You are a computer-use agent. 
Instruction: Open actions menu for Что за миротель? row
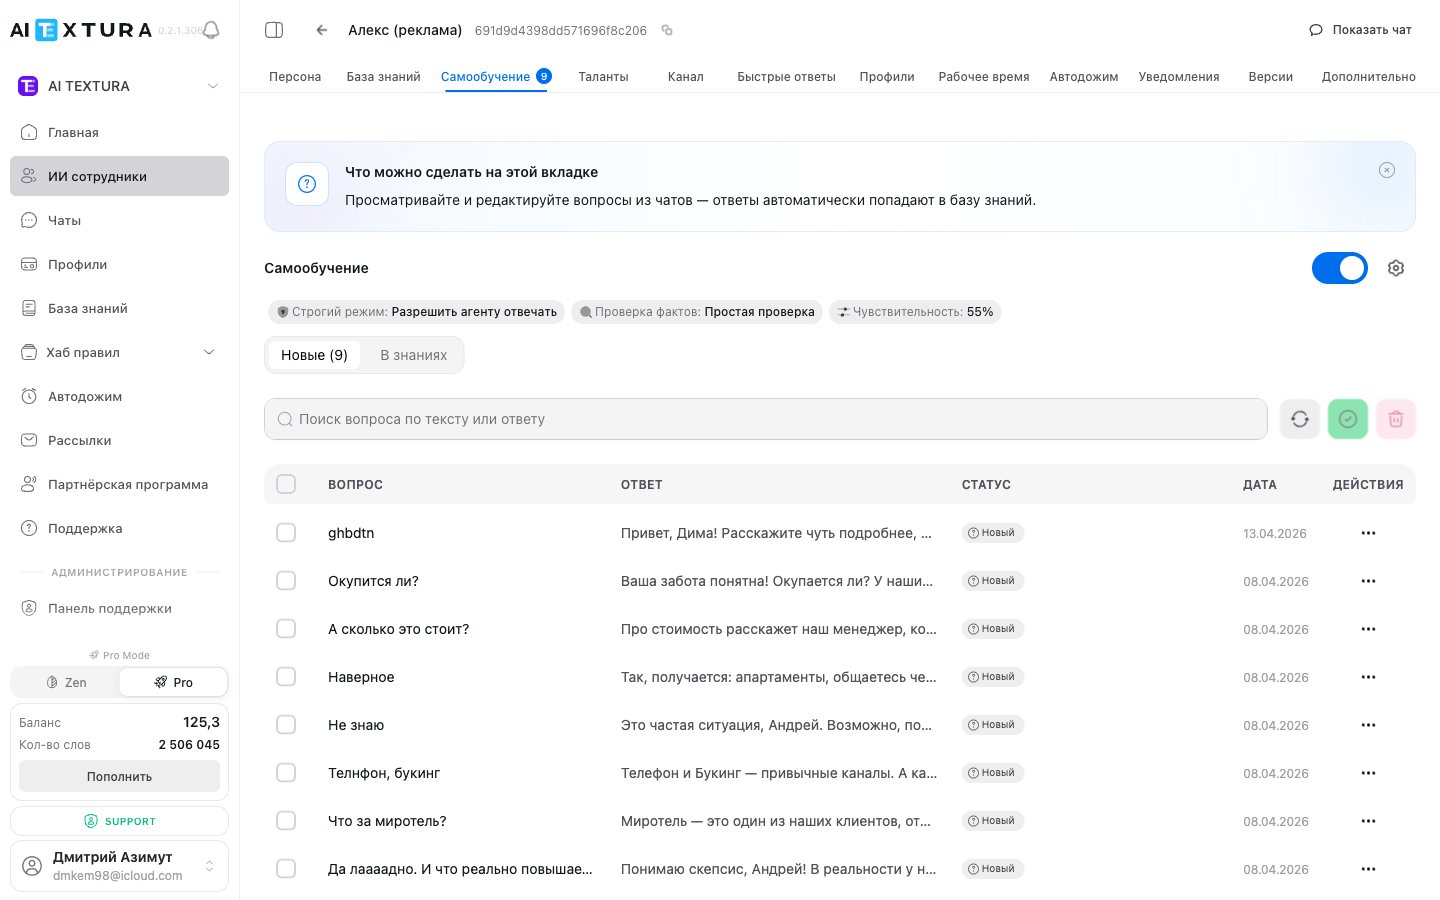(1368, 821)
